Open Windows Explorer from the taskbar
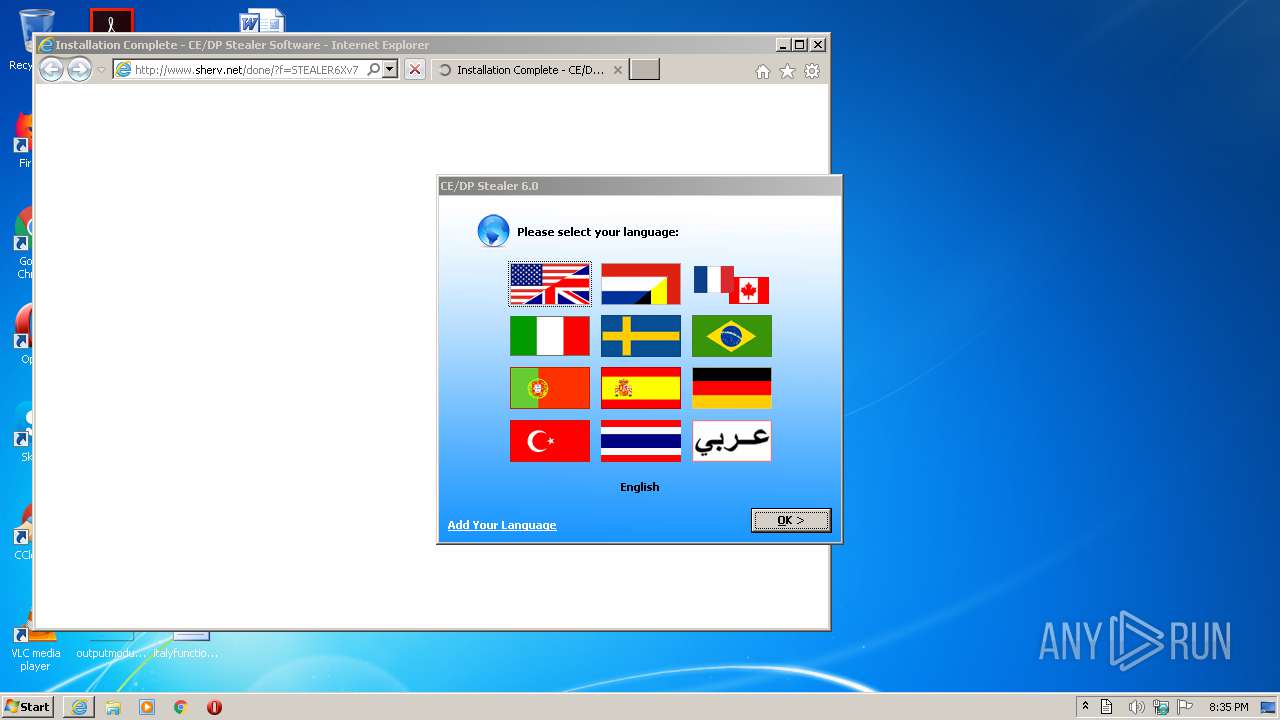This screenshot has width=1280, height=720. point(113,707)
